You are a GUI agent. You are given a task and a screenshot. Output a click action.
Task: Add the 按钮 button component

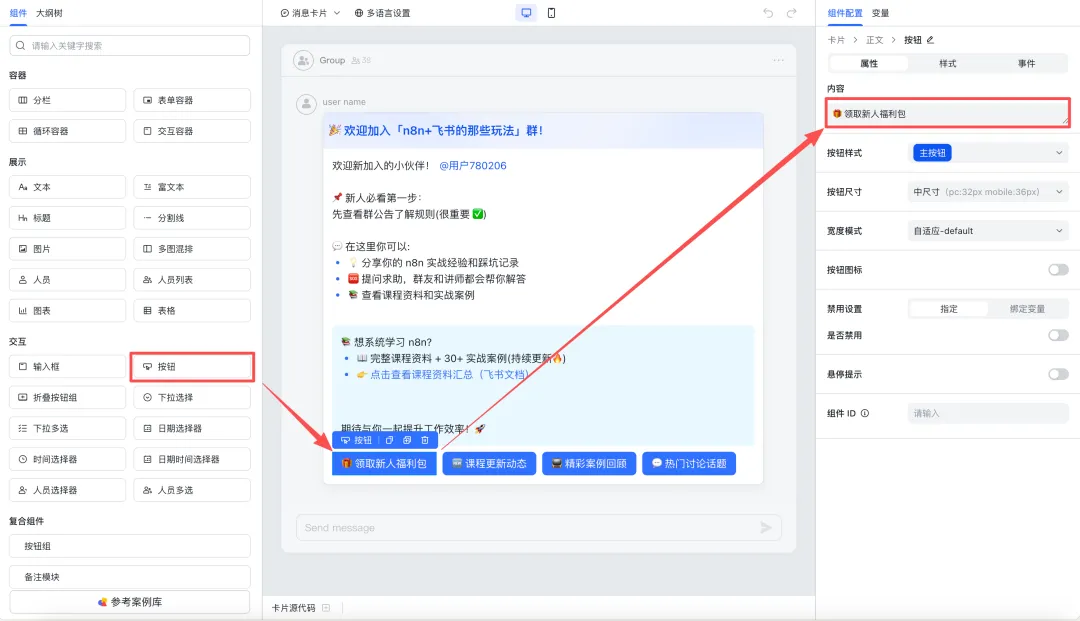(x=192, y=366)
